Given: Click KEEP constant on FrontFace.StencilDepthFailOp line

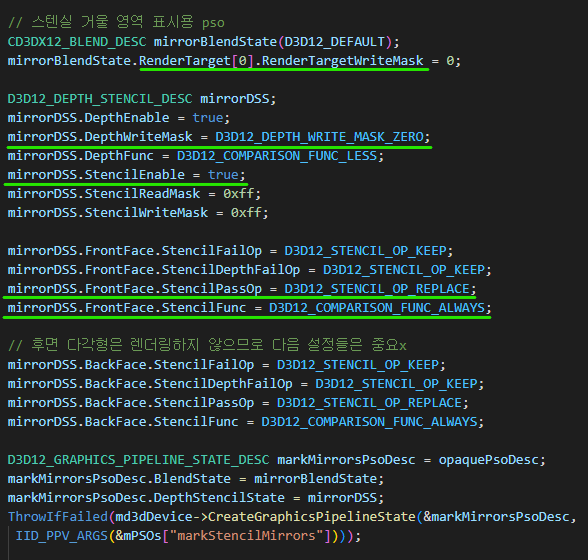Looking at the screenshot, I should pos(404,270).
